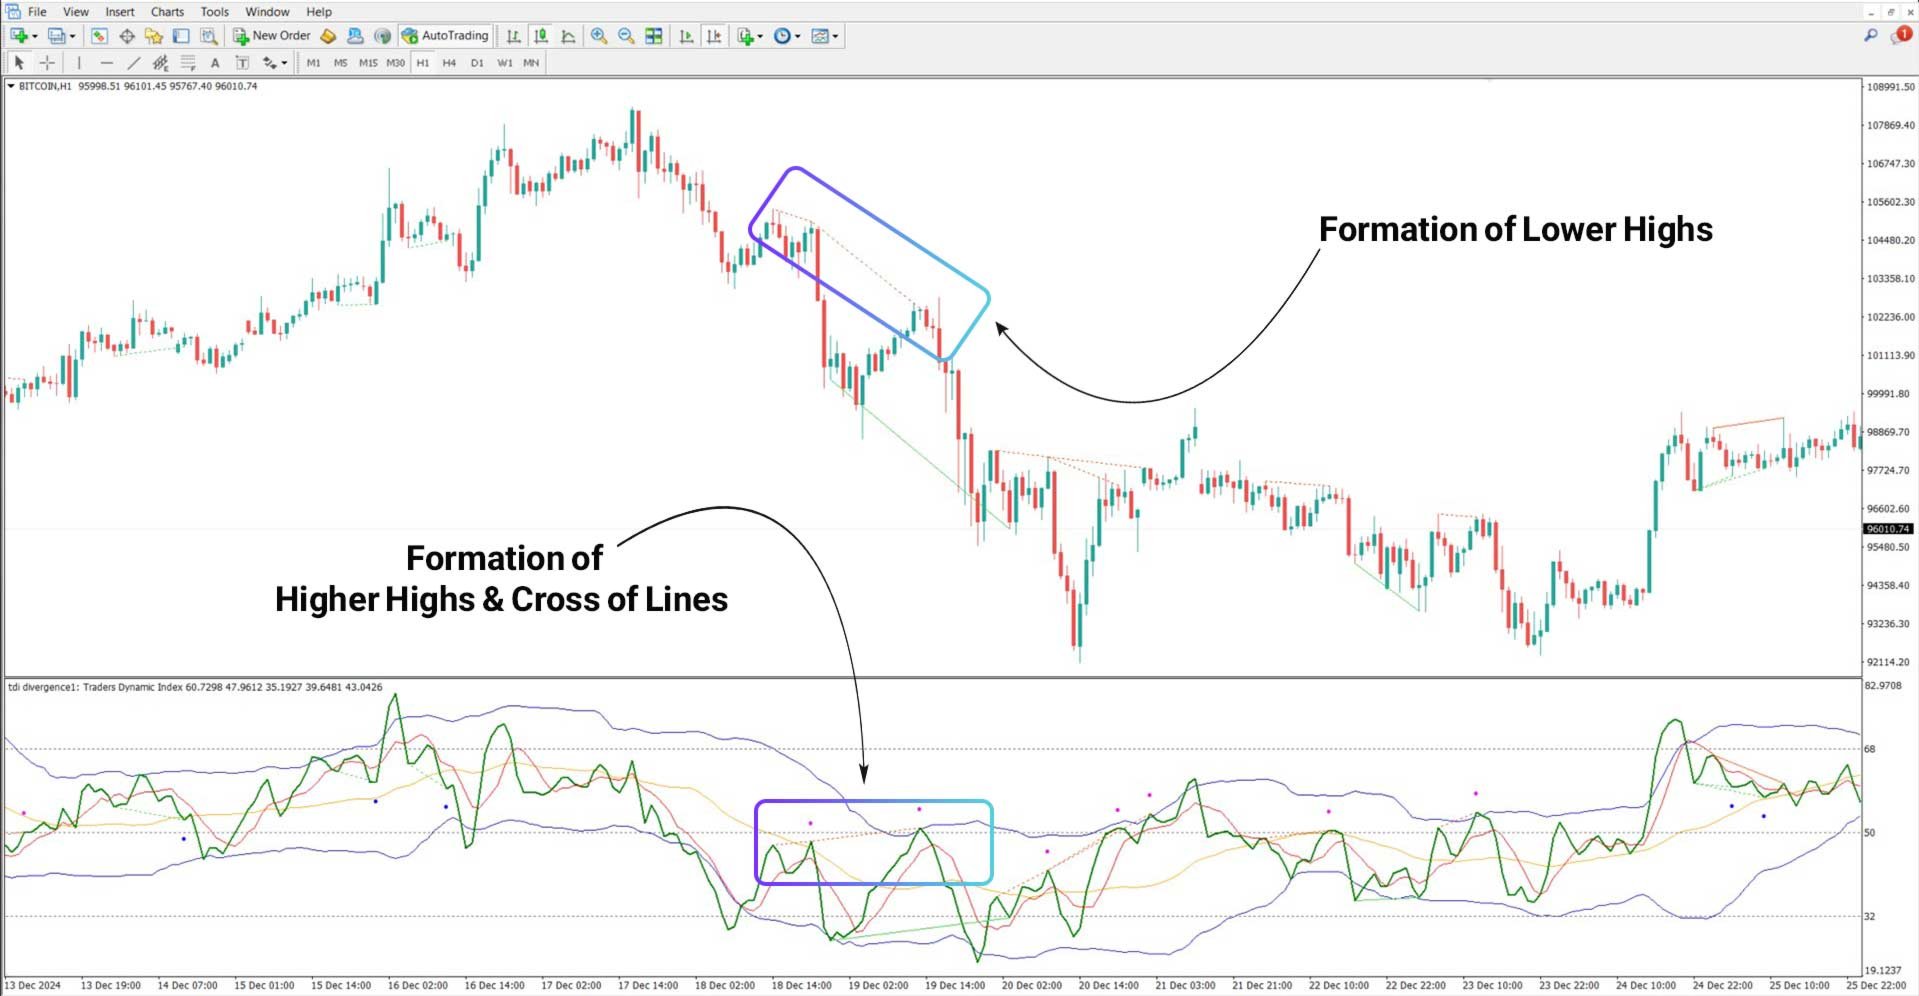Open the Templates icon
Viewport: 1919px width, 996px height.
click(x=820, y=36)
